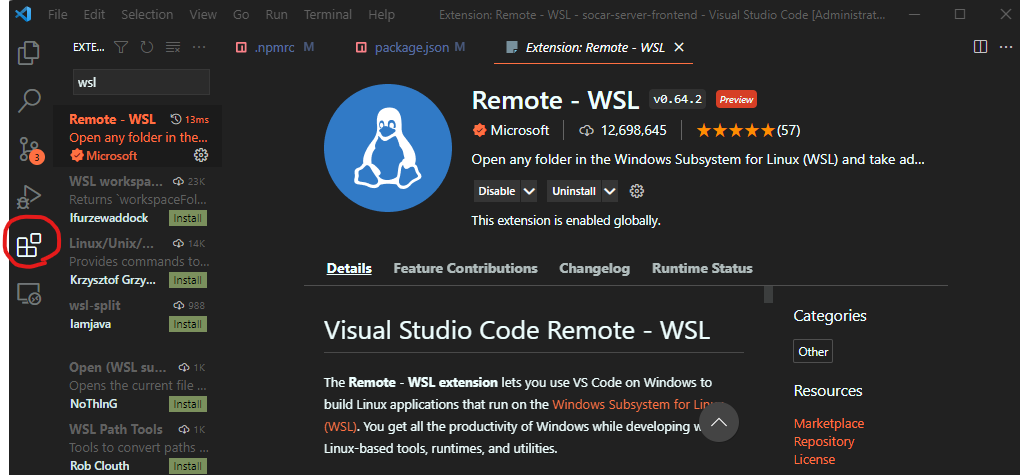Open editor more actions ellipsis
The width and height of the screenshot is (1020, 475).
pos(1006,47)
